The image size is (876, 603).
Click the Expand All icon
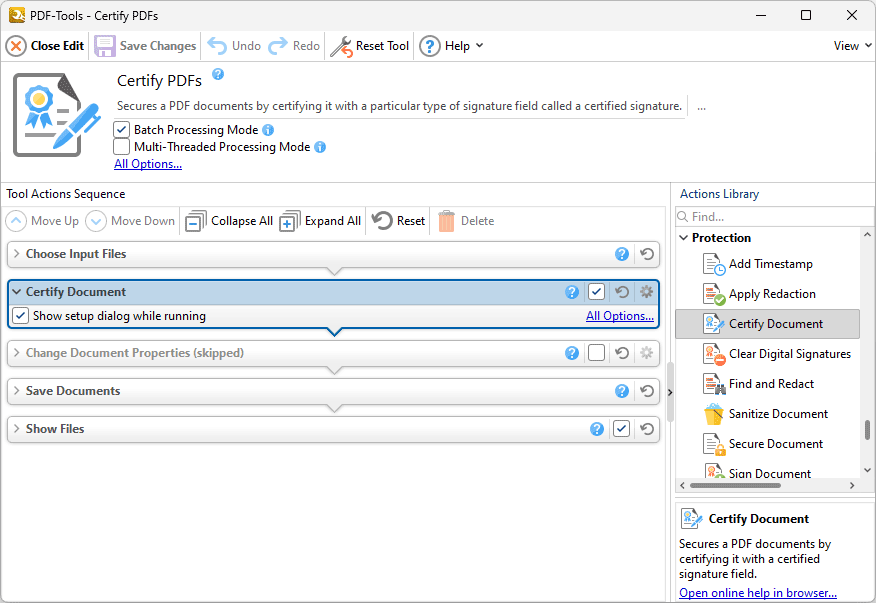290,221
